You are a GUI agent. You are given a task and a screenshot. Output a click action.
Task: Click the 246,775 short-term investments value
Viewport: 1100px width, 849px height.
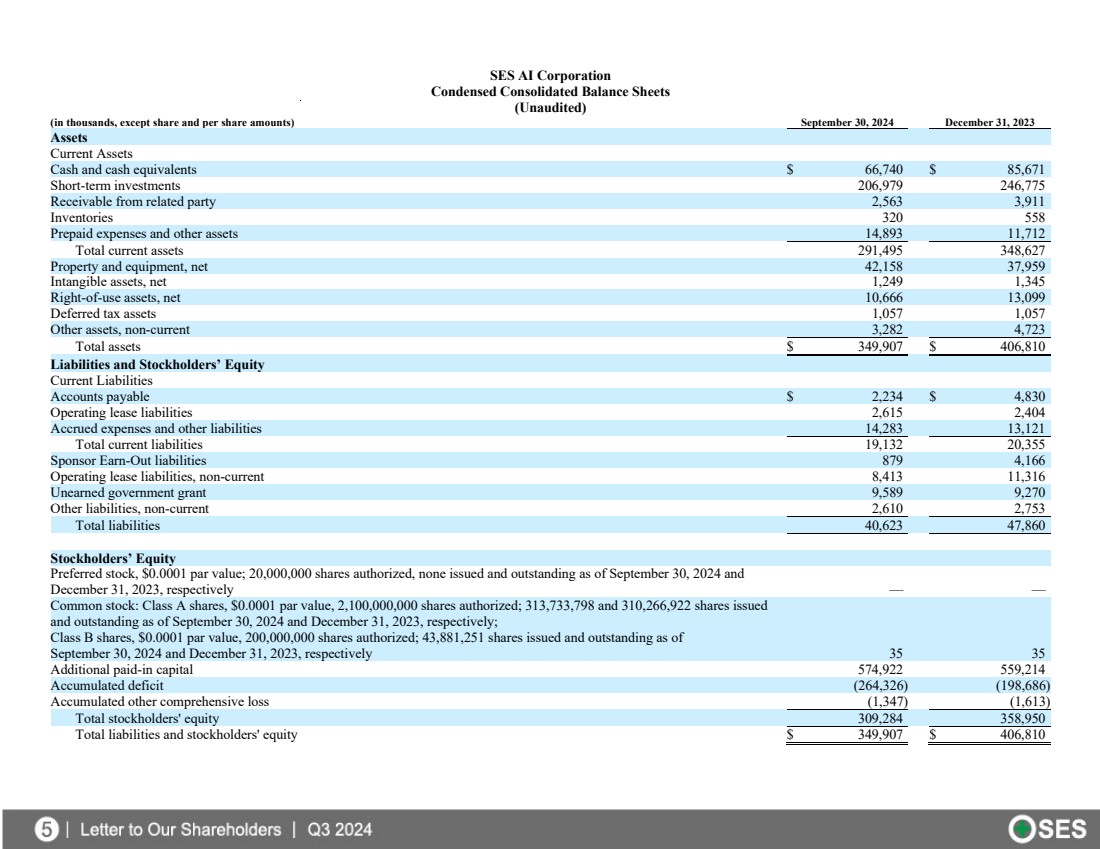tap(1022, 186)
